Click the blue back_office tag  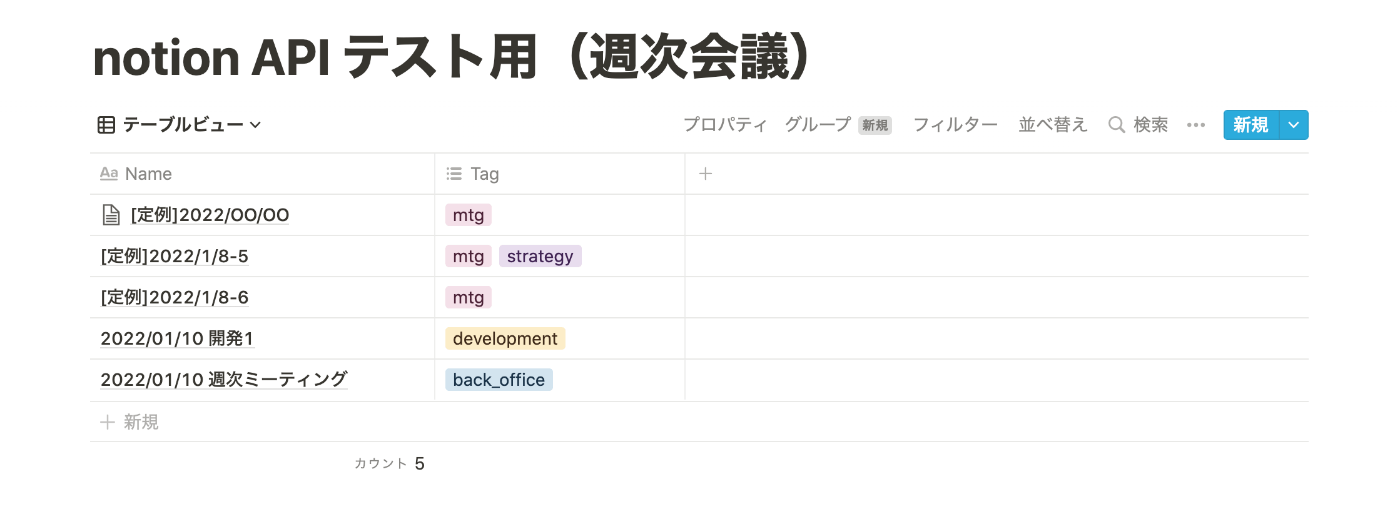(499, 380)
